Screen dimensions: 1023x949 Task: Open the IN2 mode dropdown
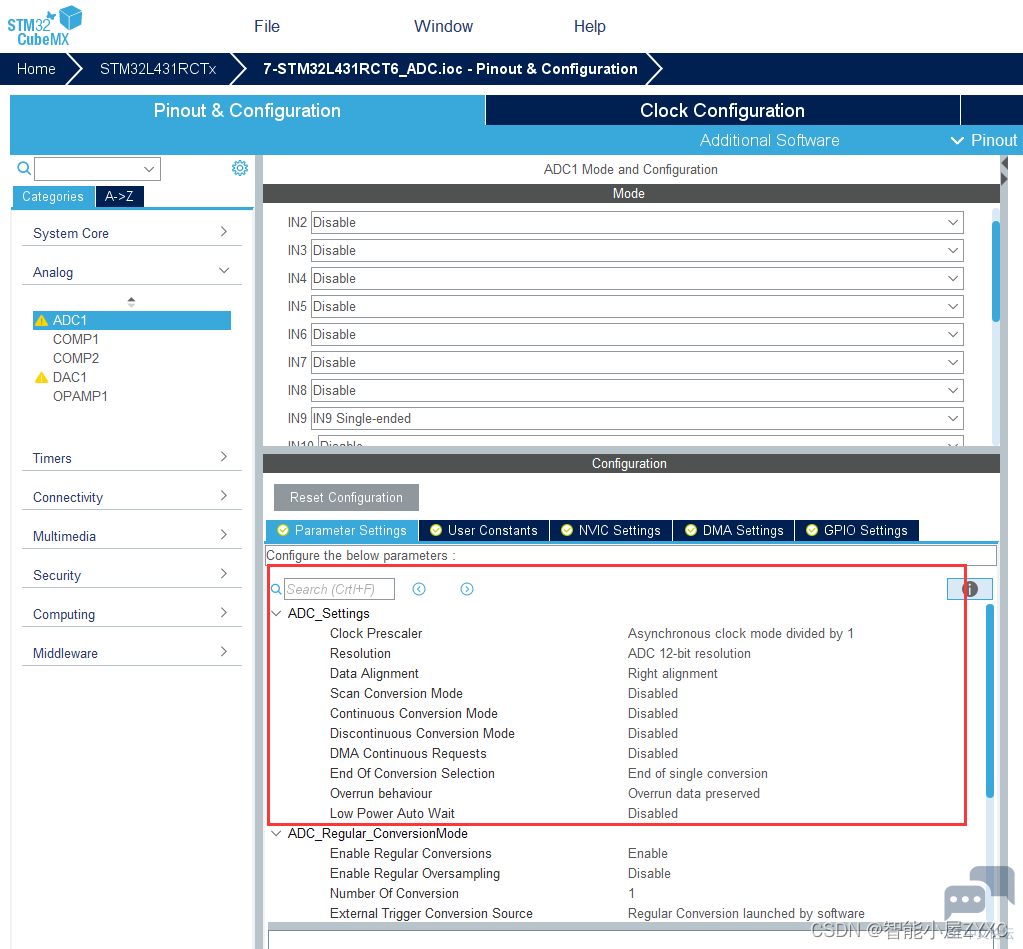click(x=637, y=222)
